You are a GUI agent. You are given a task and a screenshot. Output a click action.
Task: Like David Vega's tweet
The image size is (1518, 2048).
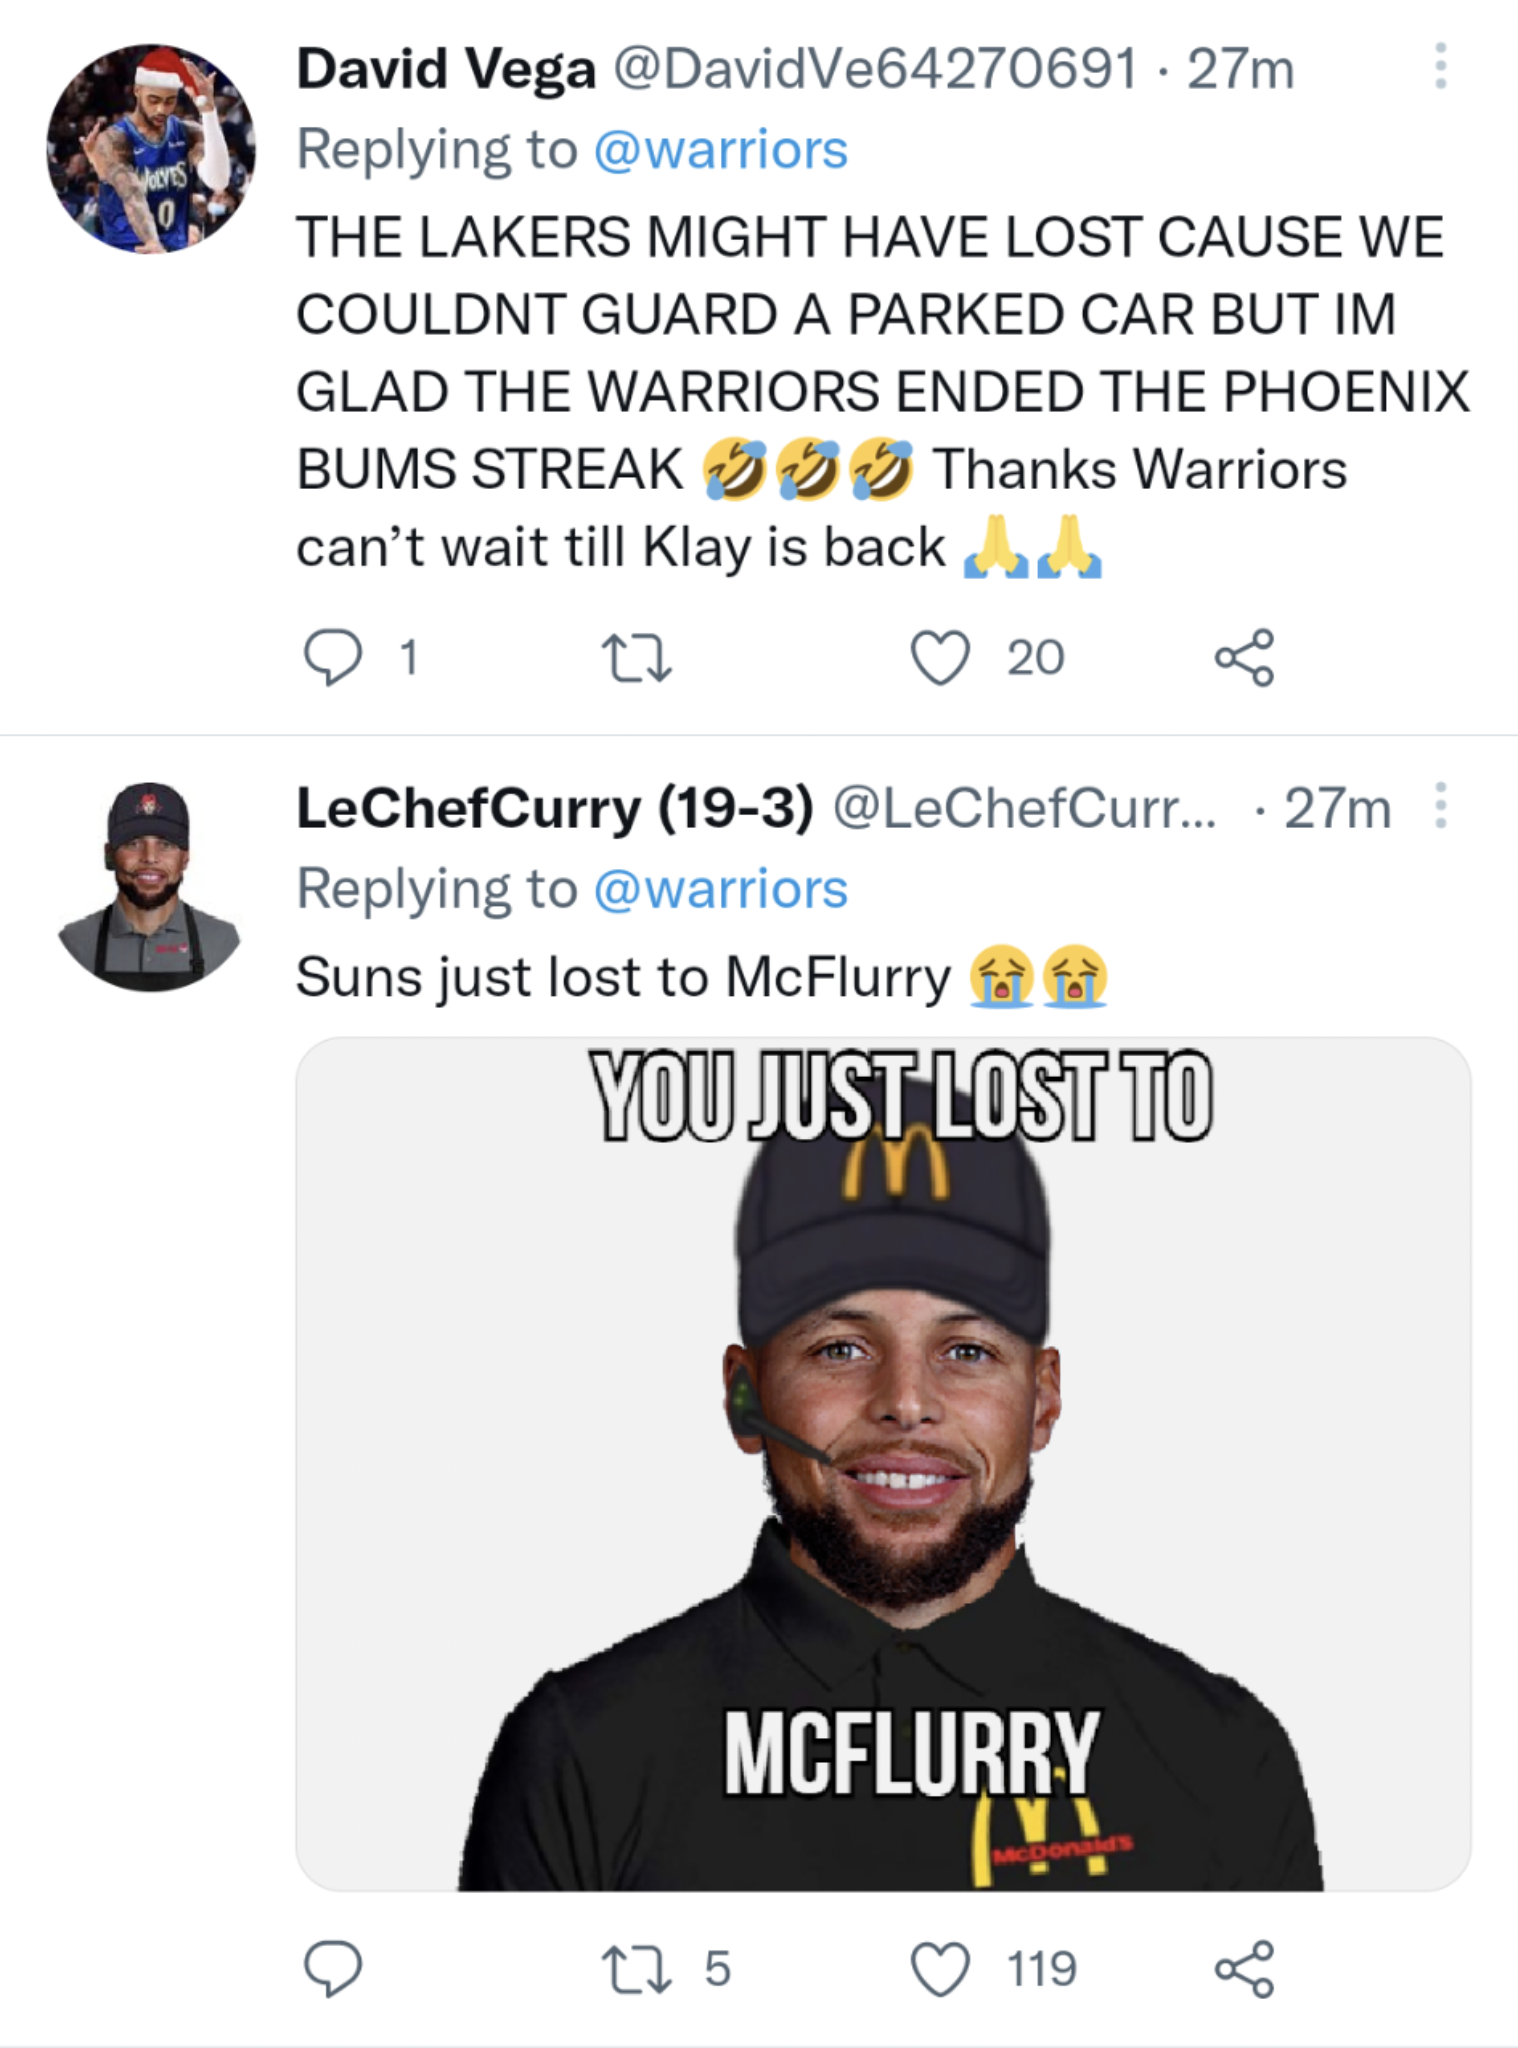tap(940, 658)
